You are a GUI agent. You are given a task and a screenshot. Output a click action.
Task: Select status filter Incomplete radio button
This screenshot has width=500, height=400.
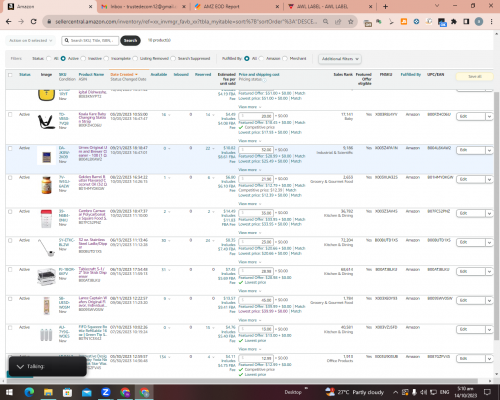point(106,58)
